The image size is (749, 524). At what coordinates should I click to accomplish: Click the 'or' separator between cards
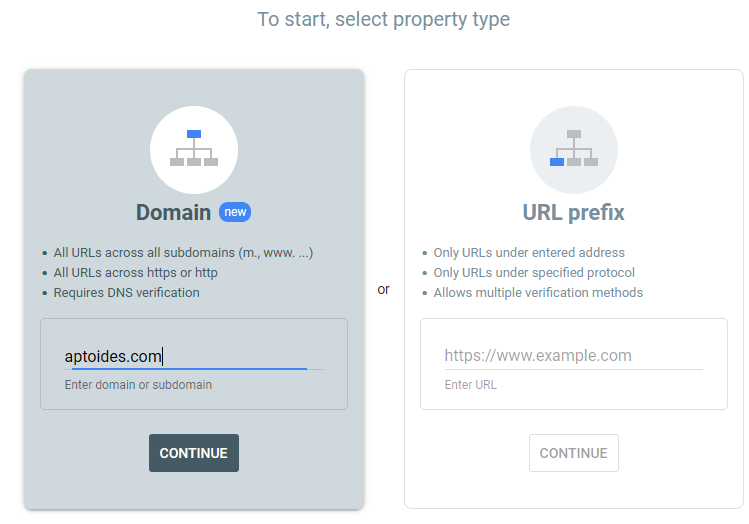tap(384, 290)
